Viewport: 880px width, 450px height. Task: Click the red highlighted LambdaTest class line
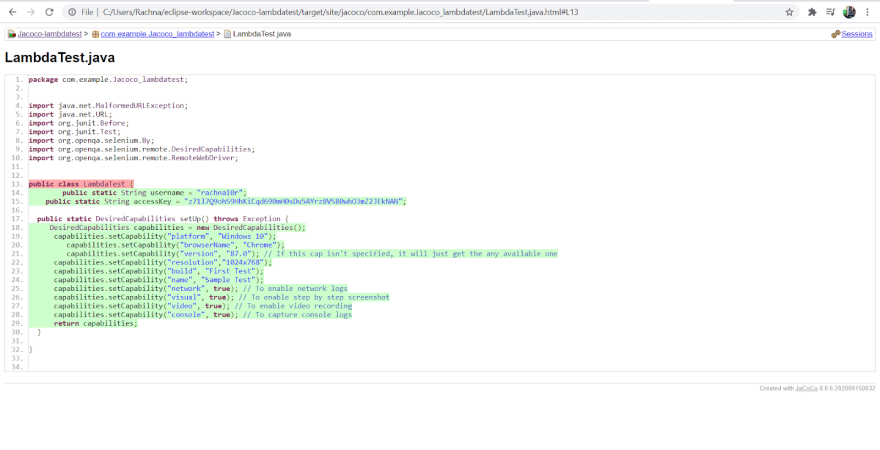[81, 184]
